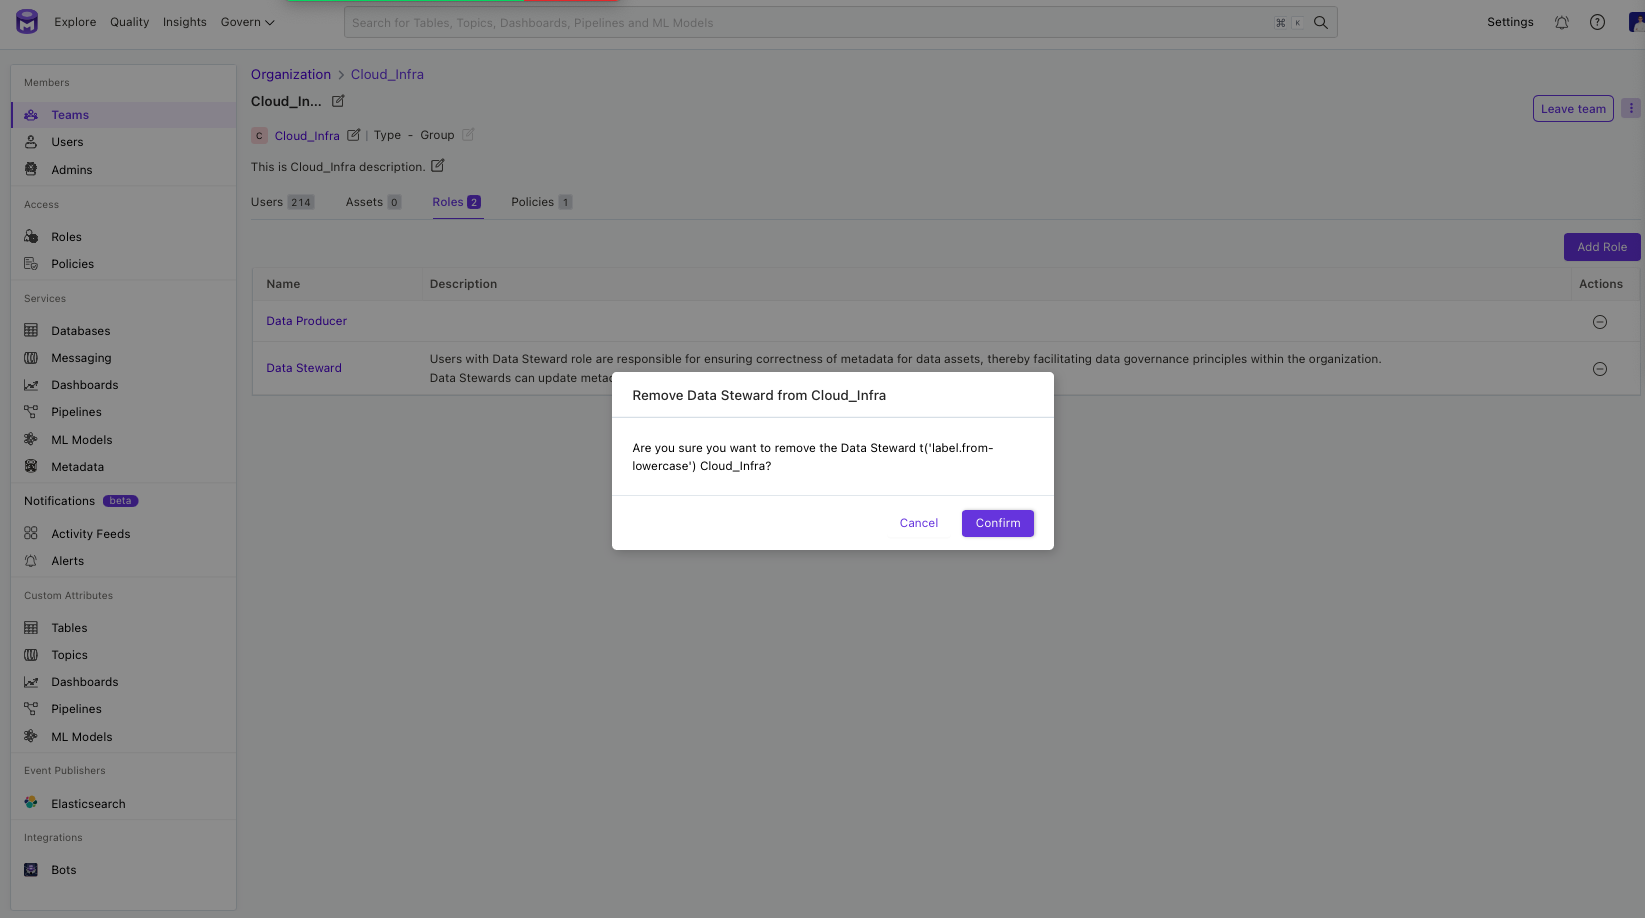
Task: Click the Elasticsearch icon
Action: (31, 803)
